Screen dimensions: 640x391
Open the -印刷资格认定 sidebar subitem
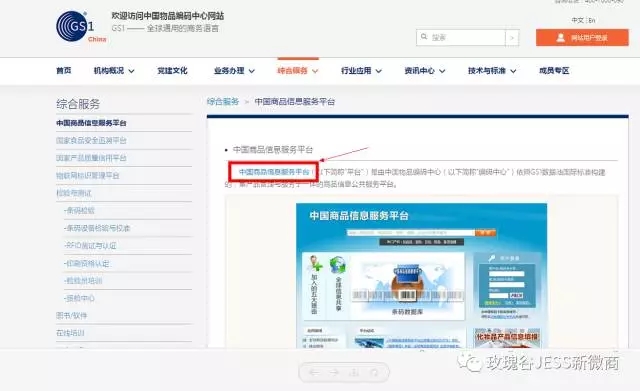tap(87, 263)
